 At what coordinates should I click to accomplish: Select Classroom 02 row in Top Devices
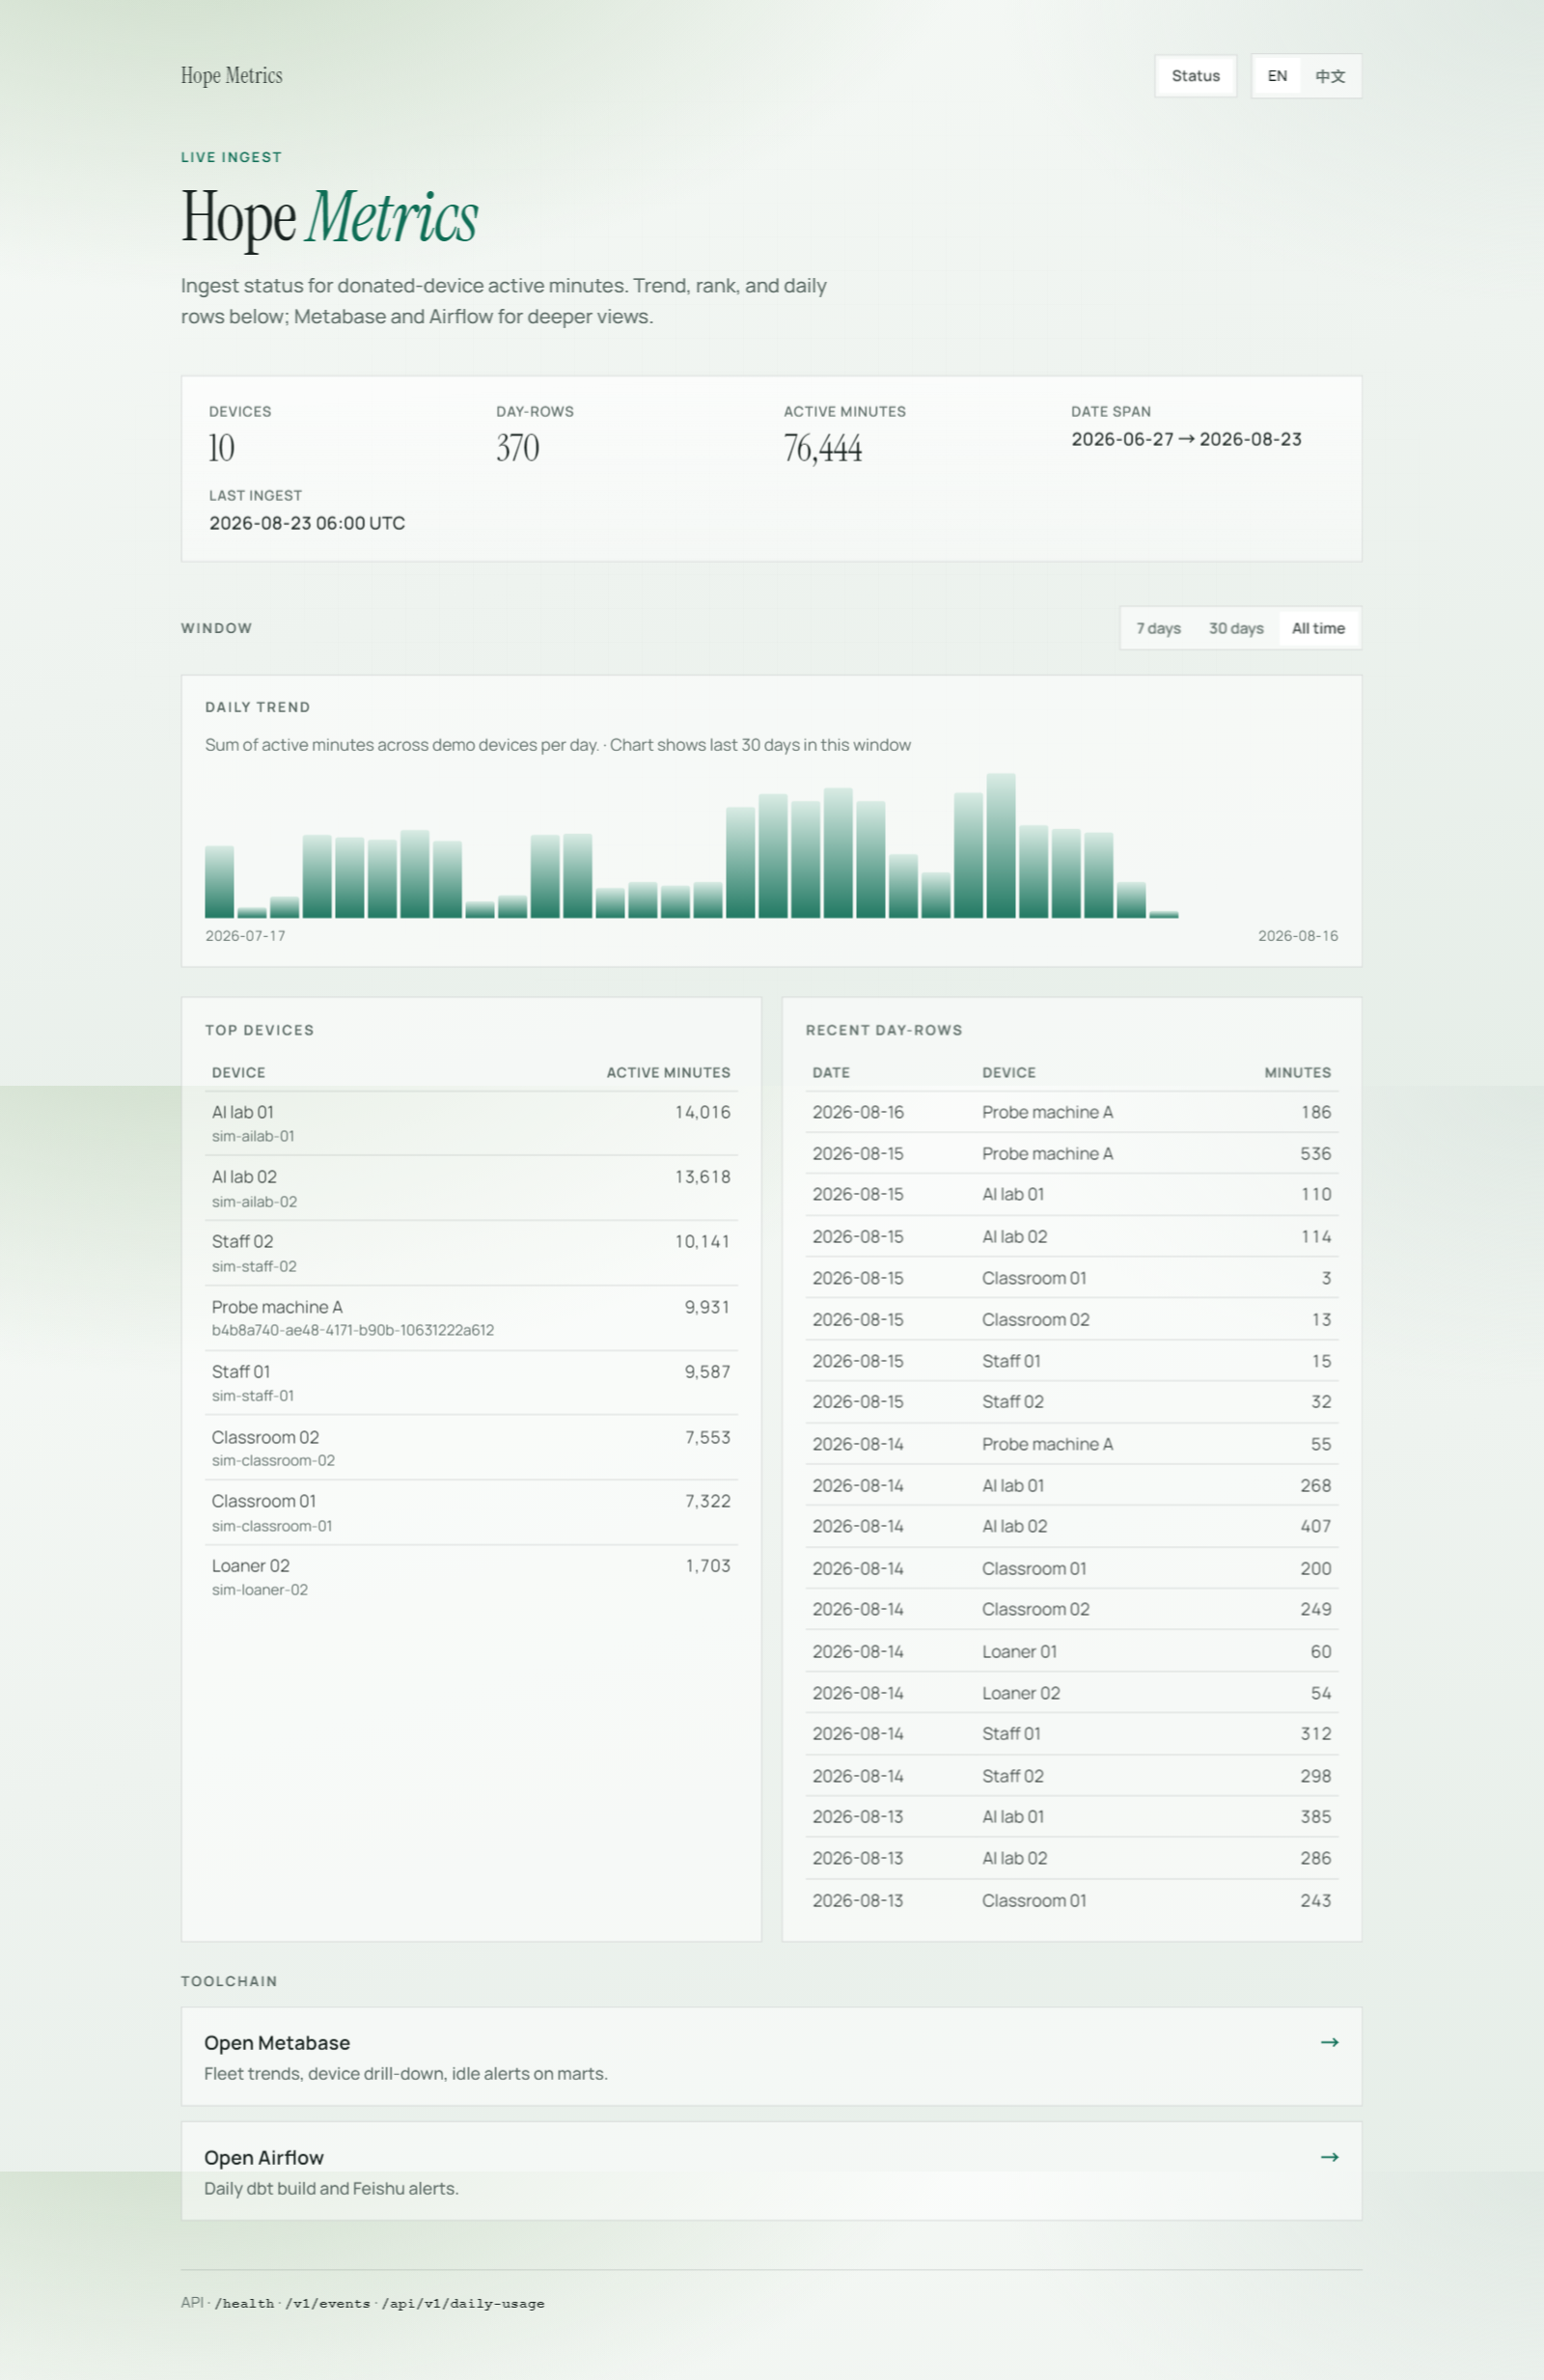click(x=471, y=1447)
